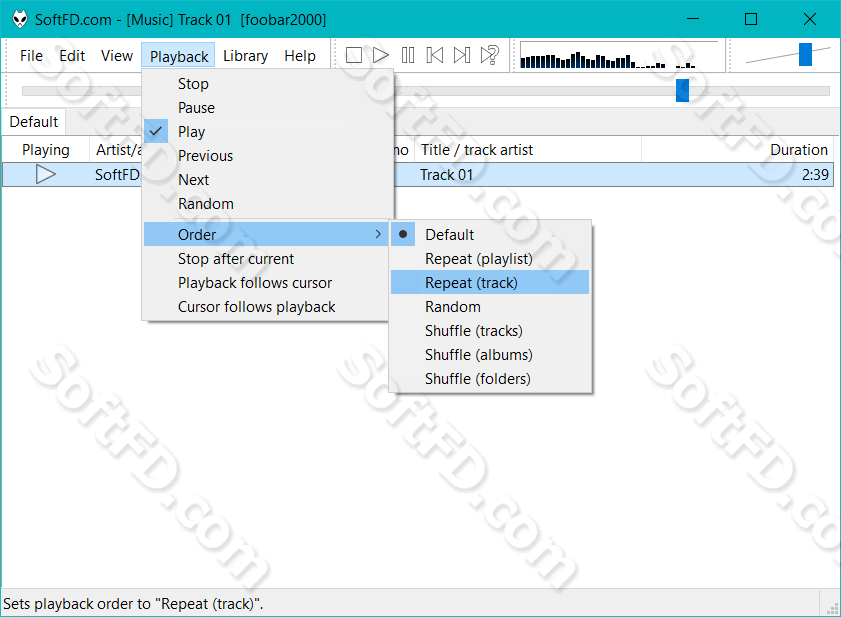Set playback order to Random
This screenshot has height=617, width=841.
coord(490,306)
